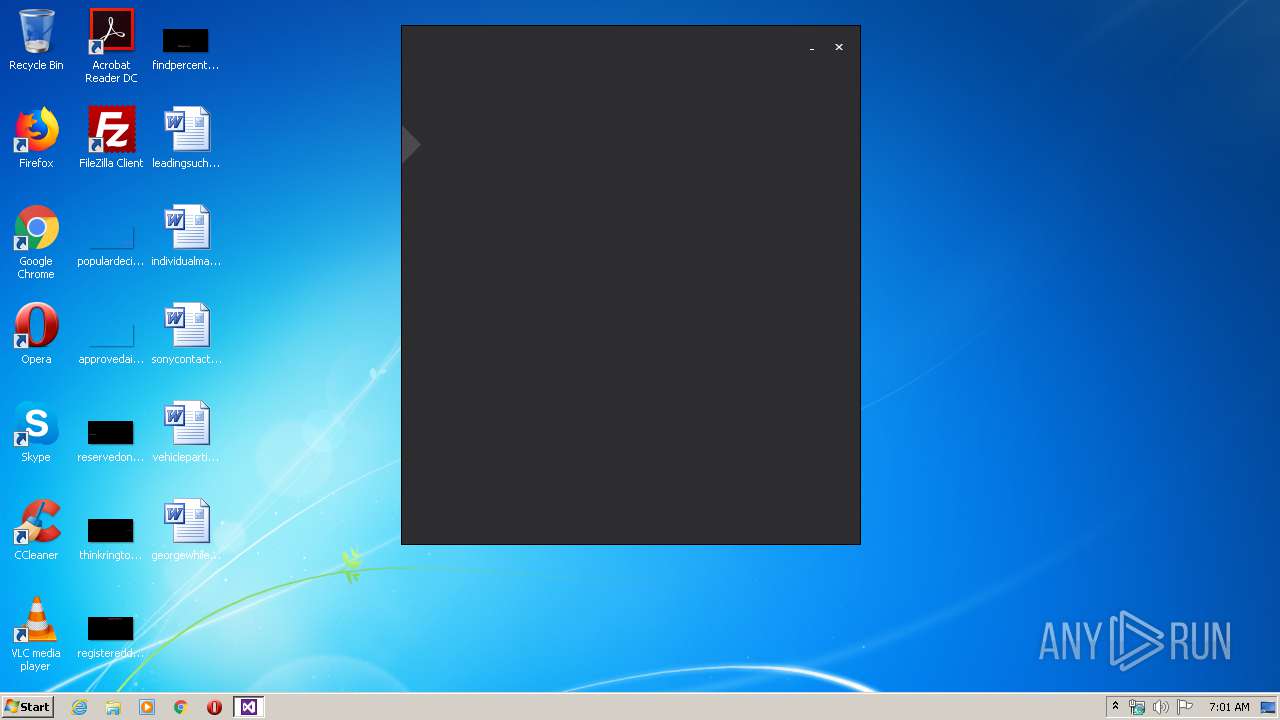Open Google Chrome desktop shortcut

tap(36, 242)
